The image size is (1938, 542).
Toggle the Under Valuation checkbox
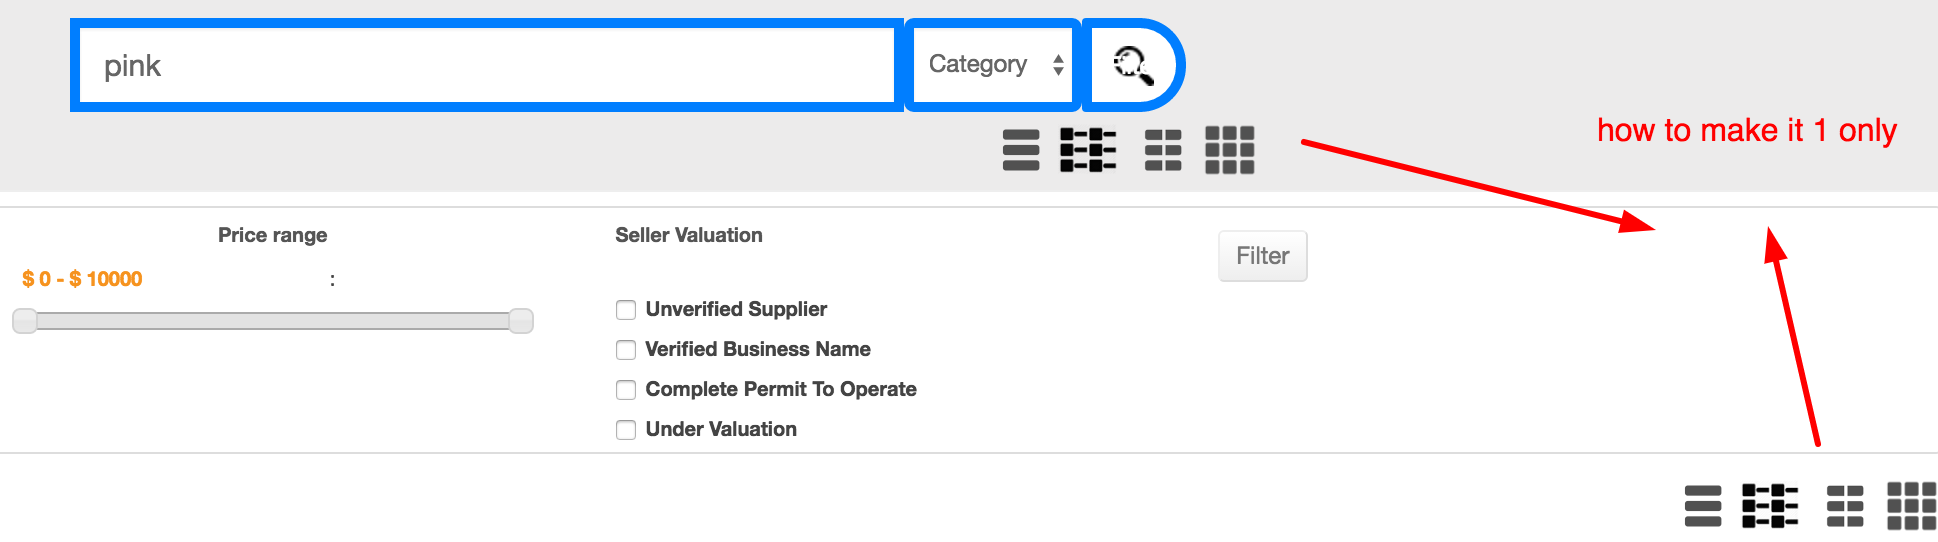[x=626, y=430]
